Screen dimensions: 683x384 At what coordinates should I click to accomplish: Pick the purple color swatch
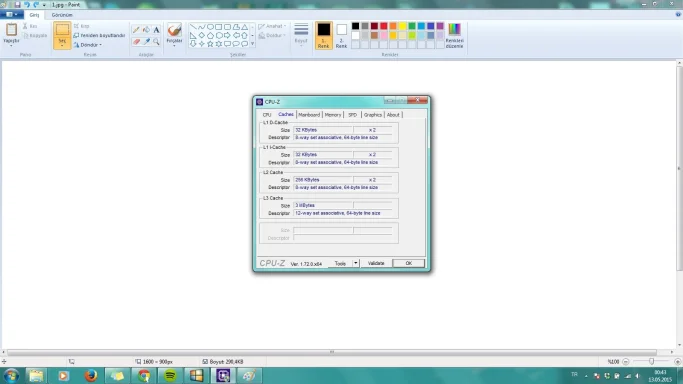(x=440, y=26)
